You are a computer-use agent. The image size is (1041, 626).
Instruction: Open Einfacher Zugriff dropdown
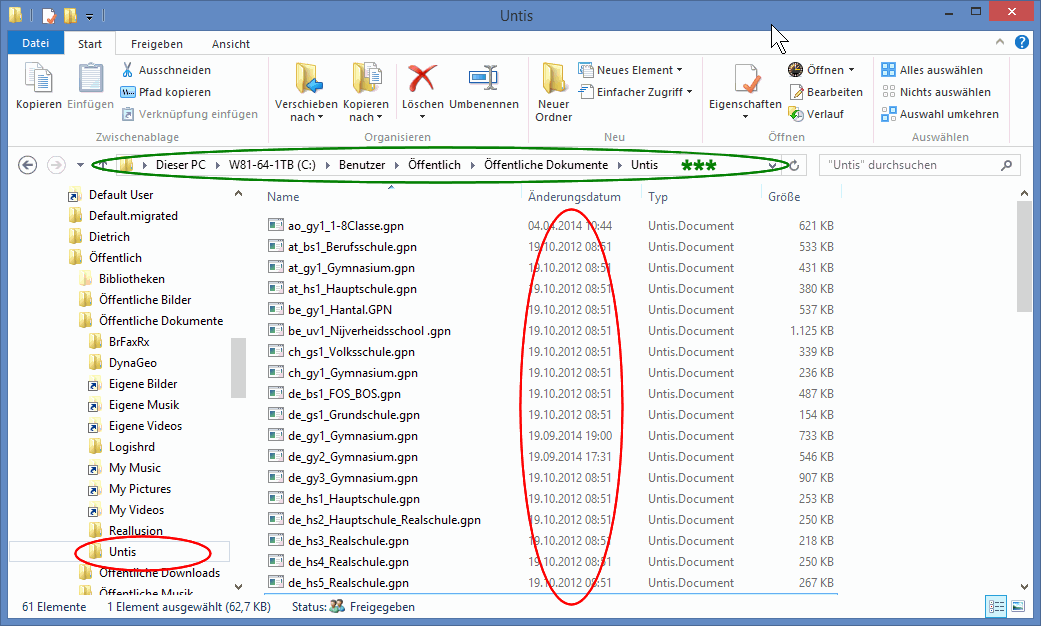pos(634,92)
